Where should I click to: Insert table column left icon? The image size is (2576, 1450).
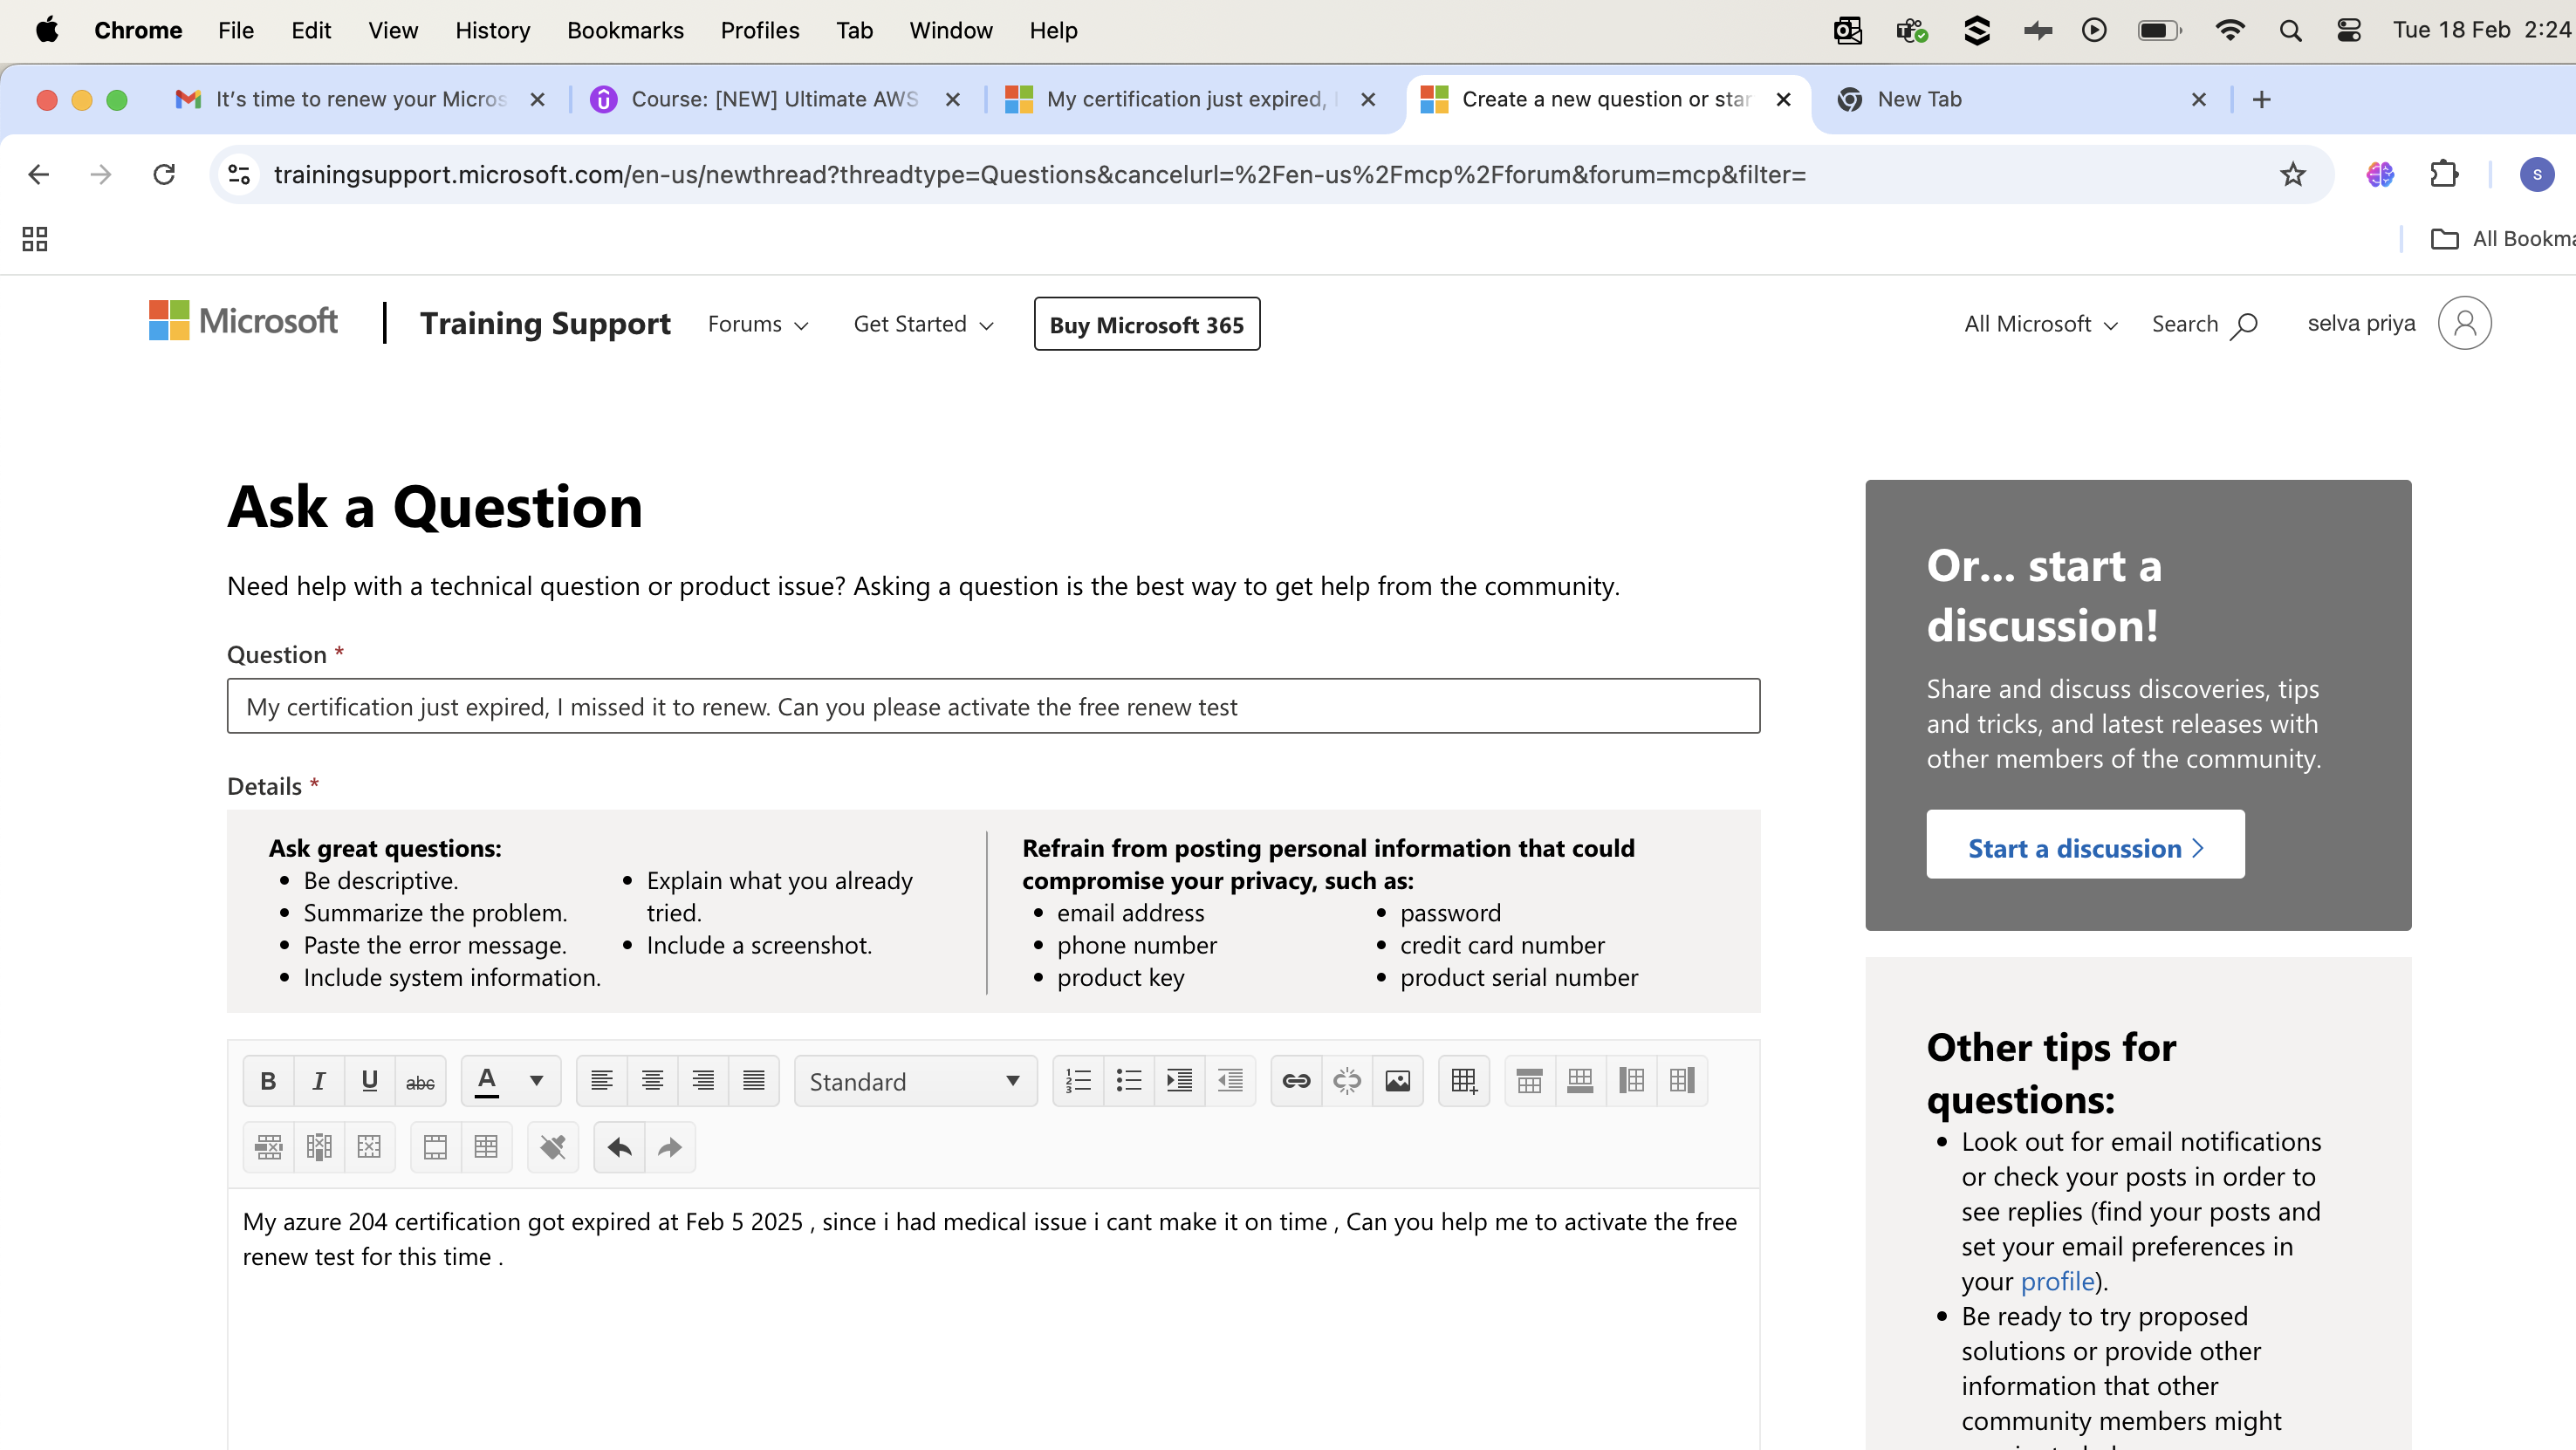1632,1081
